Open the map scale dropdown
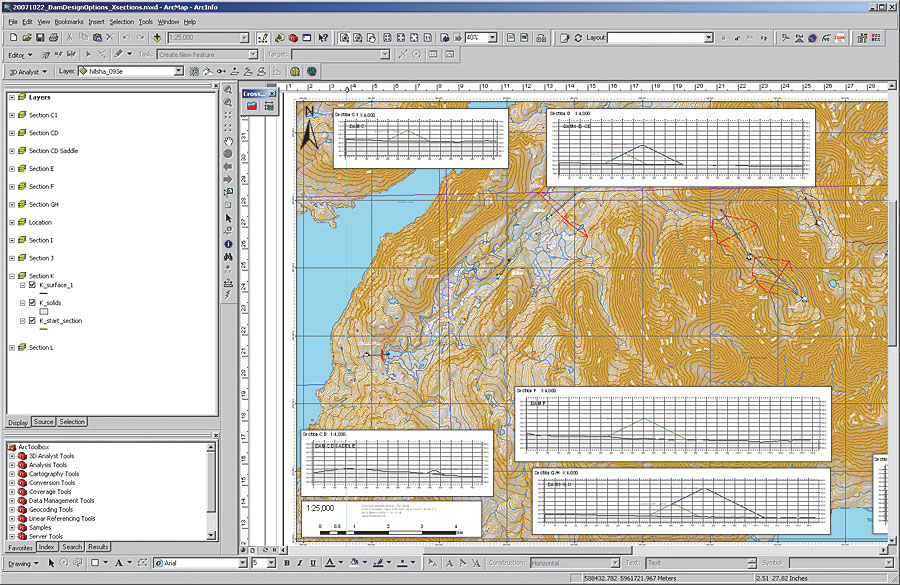This screenshot has height=585, width=900. pos(244,38)
